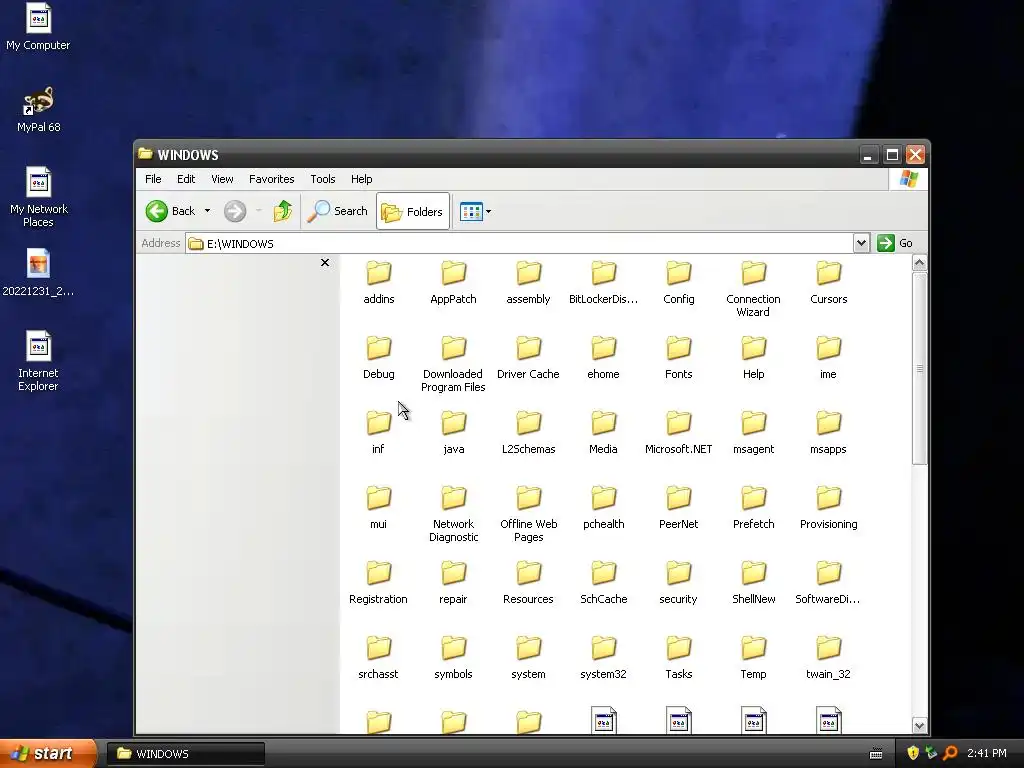Select the msagent folder
The image size is (1024, 768).
[x=754, y=433]
